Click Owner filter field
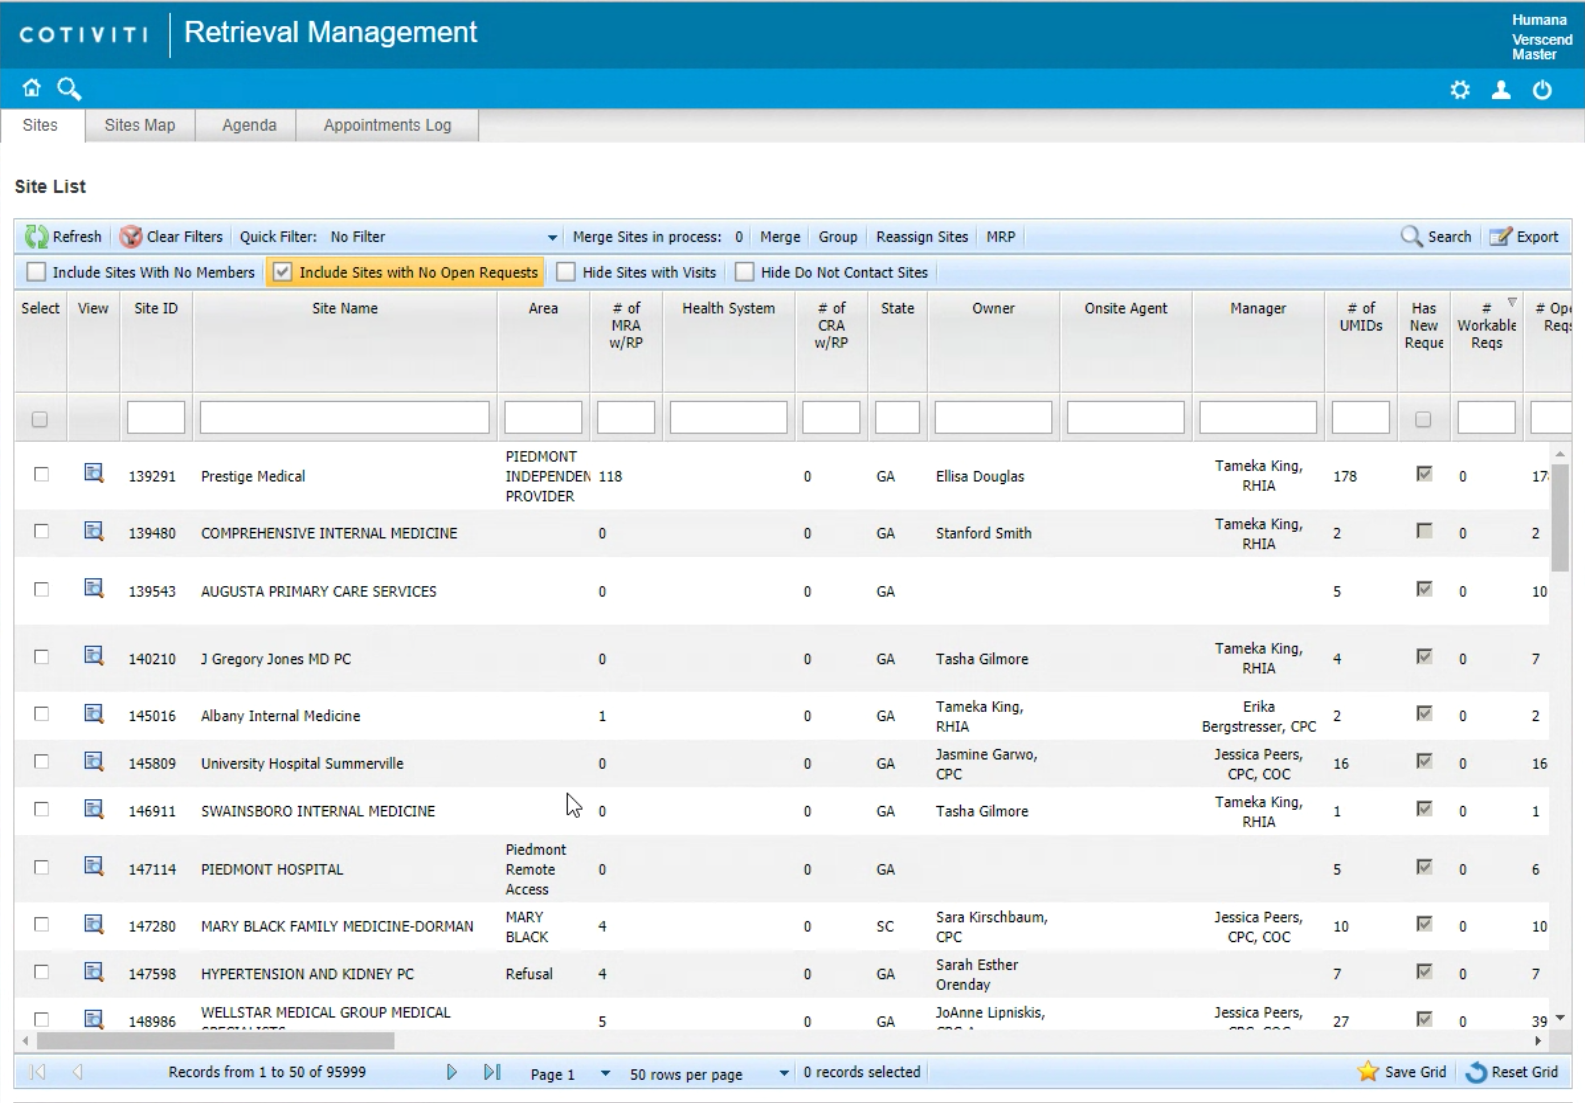Image resolution: width=1585 pixels, height=1103 pixels. tap(993, 417)
